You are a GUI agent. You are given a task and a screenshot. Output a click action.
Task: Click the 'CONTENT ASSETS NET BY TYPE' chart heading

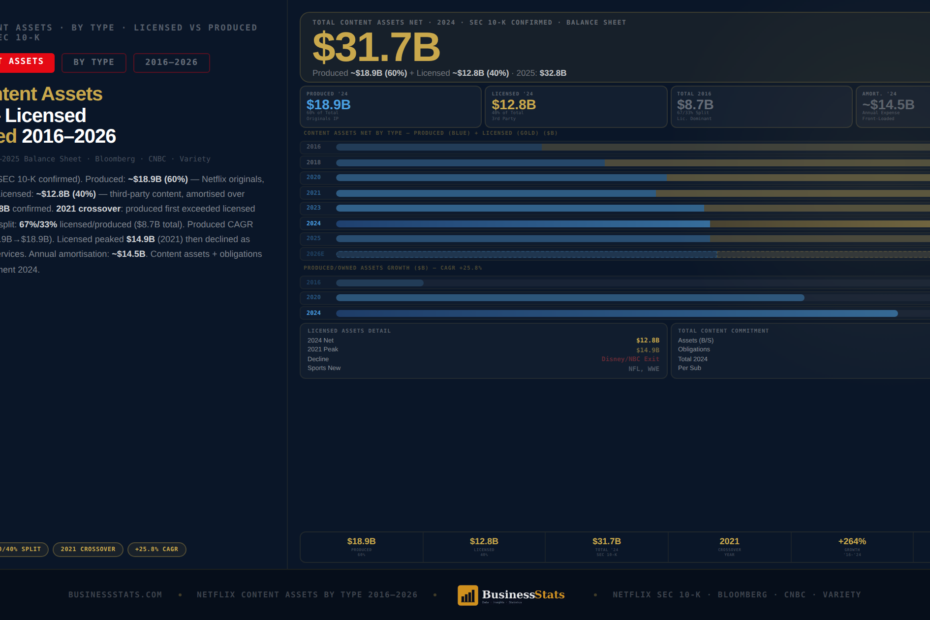click(x=431, y=133)
